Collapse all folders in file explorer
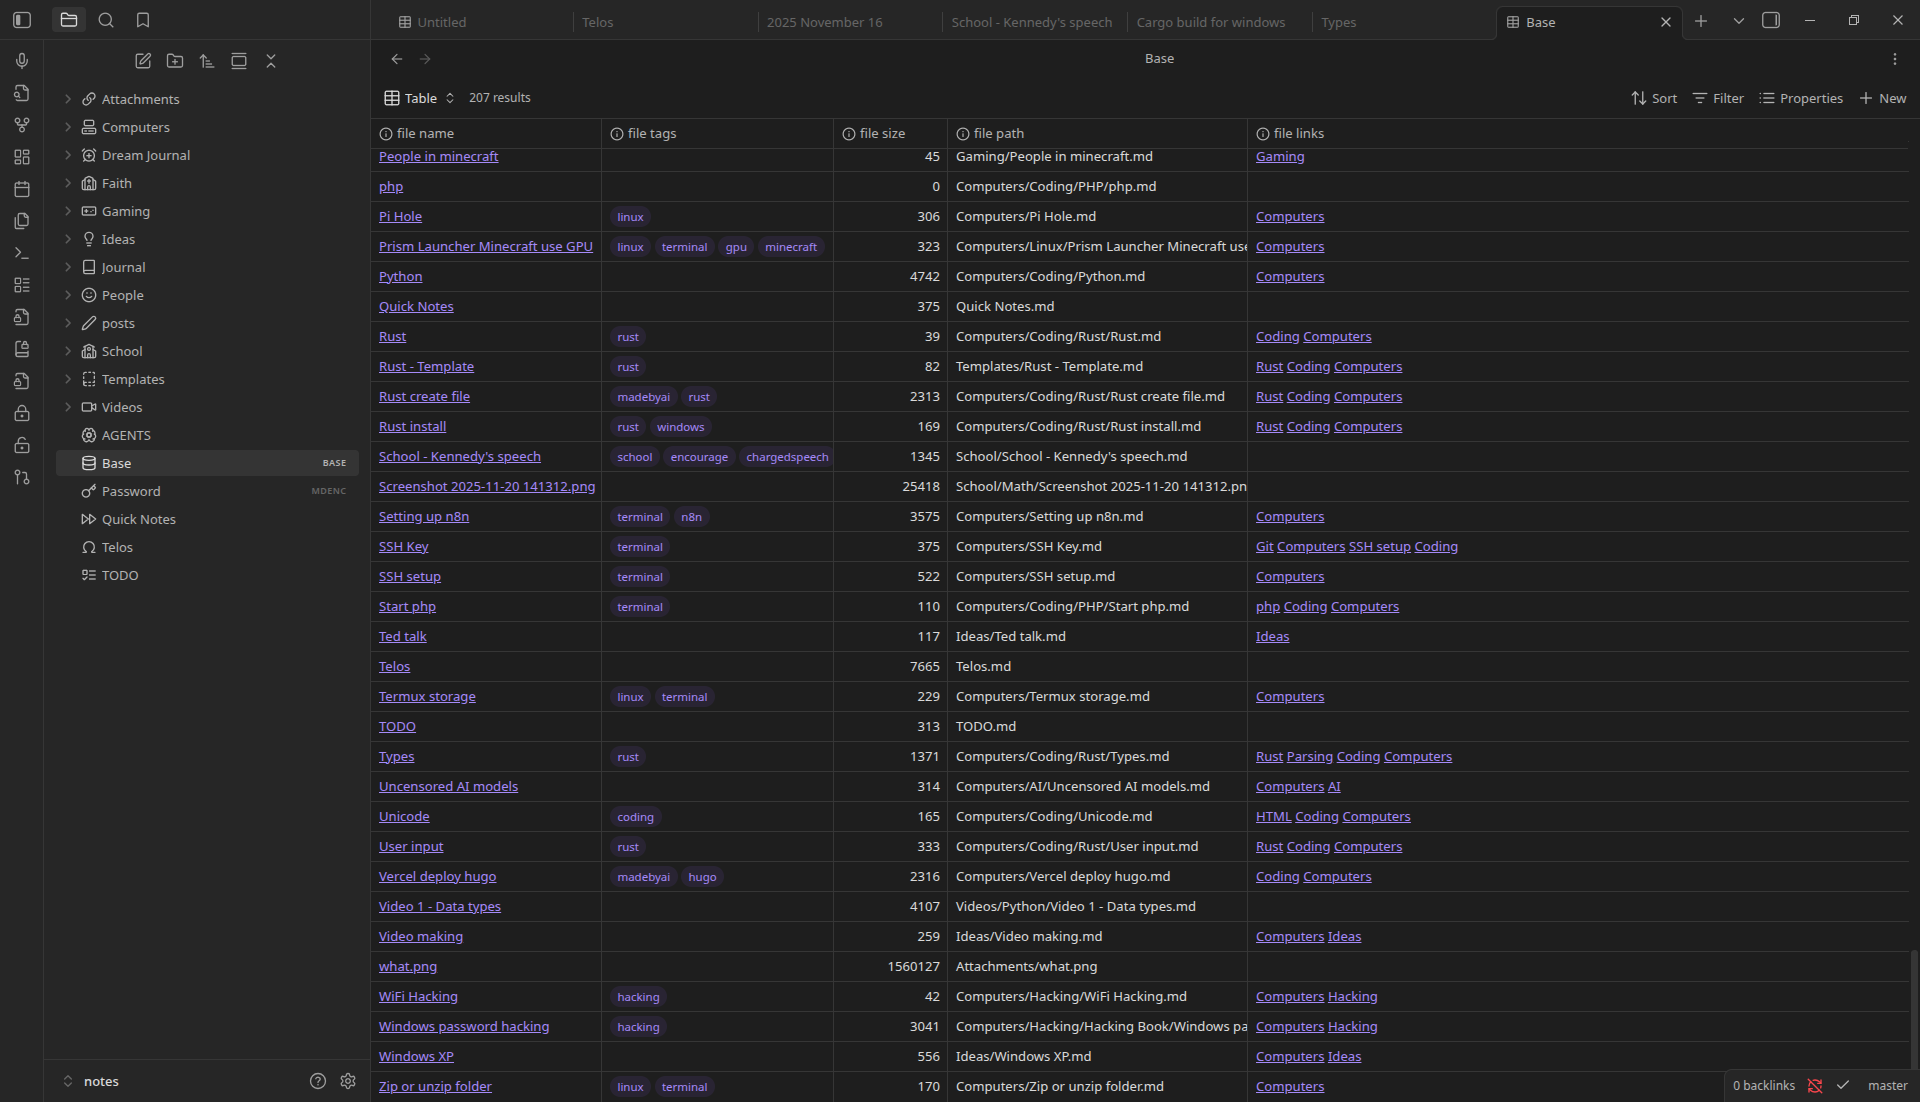 (x=271, y=61)
